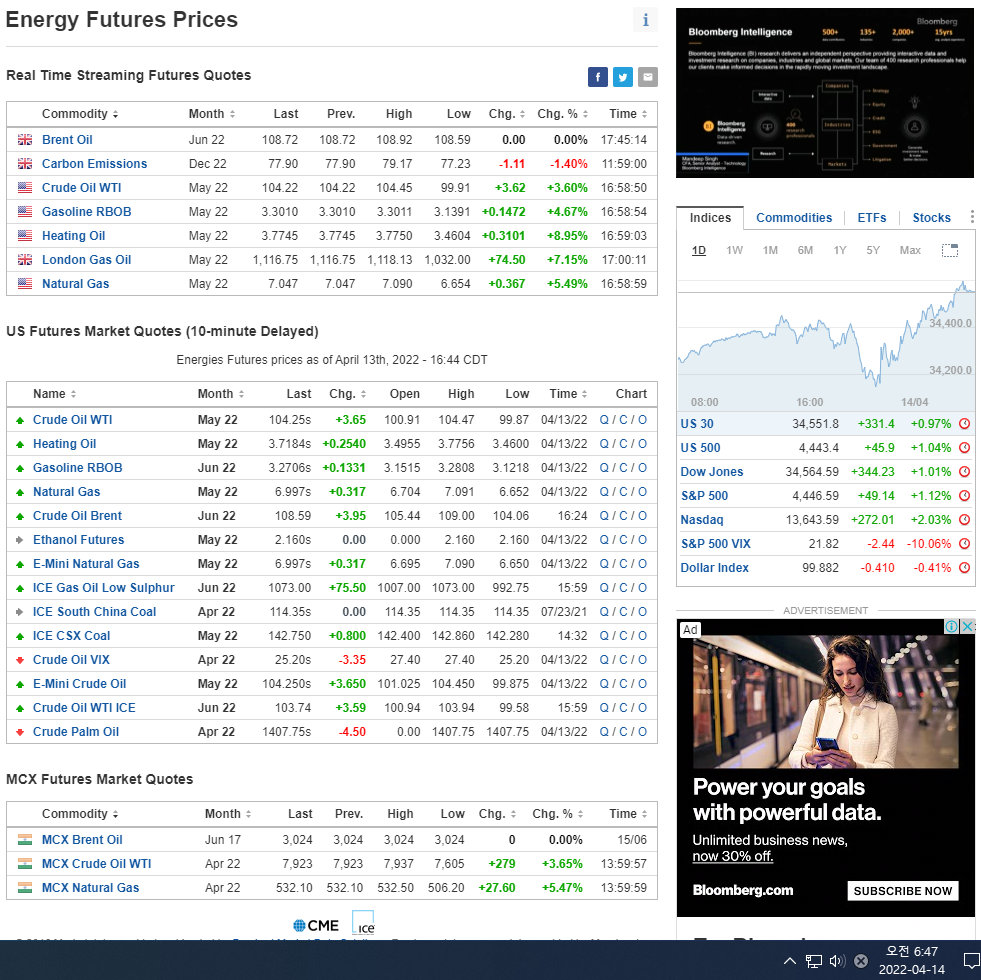The height and width of the screenshot is (980, 981).
Task: Click the red down arrow beside Crude Oil VIX
Action: pos(20,660)
